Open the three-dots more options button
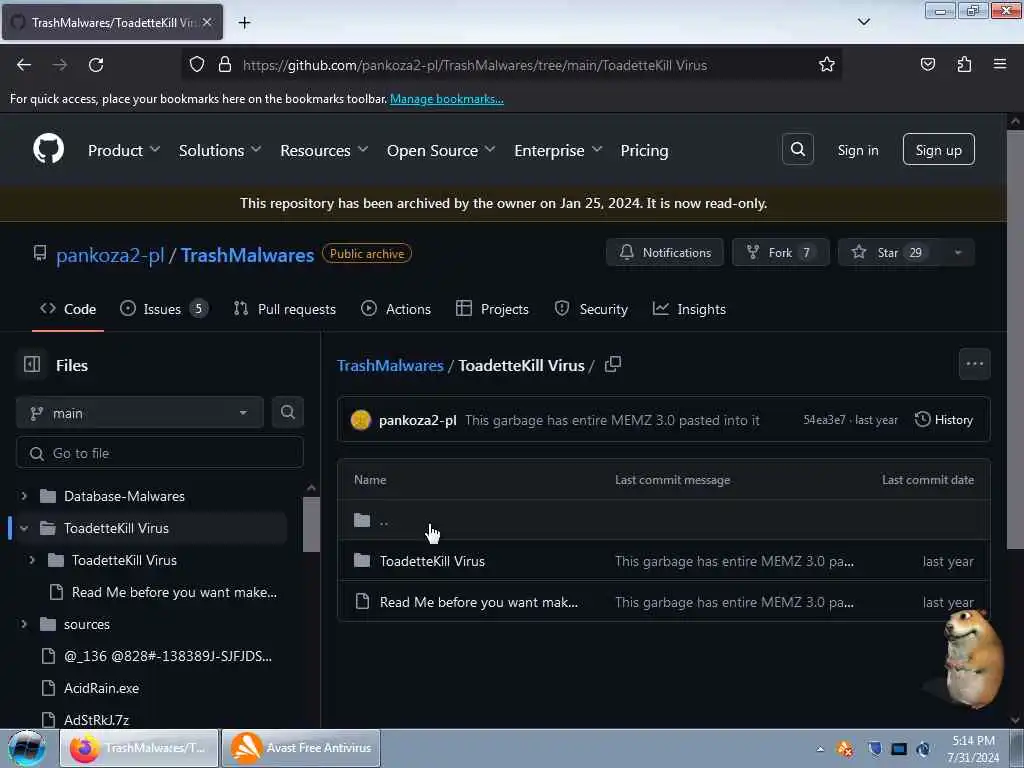This screenshot has height=768, width=1024. [x=974, y=364]
